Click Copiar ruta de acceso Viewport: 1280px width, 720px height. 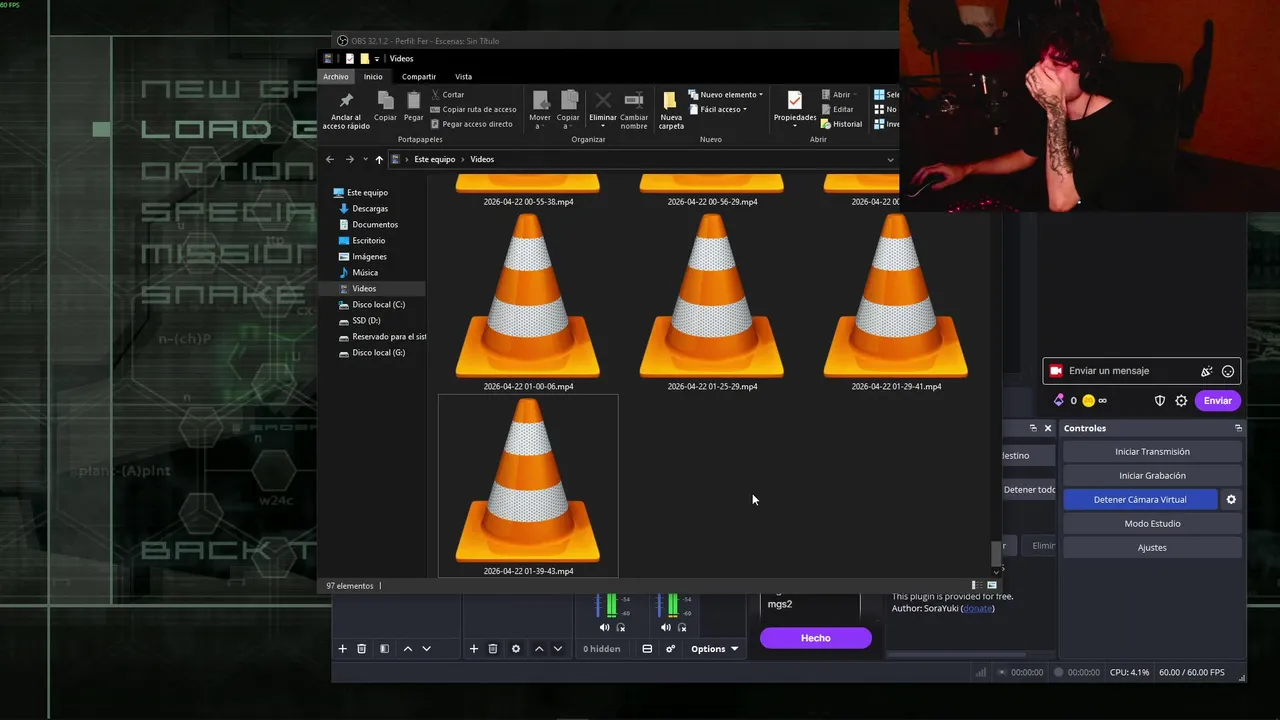point(473,109)
